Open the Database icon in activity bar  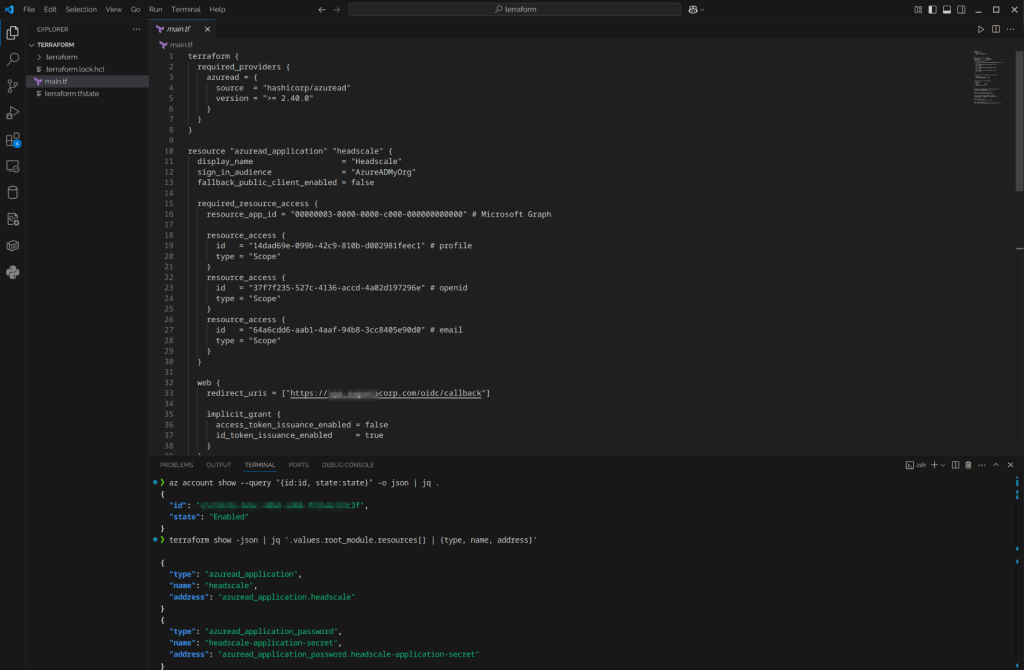pos(12,193)
